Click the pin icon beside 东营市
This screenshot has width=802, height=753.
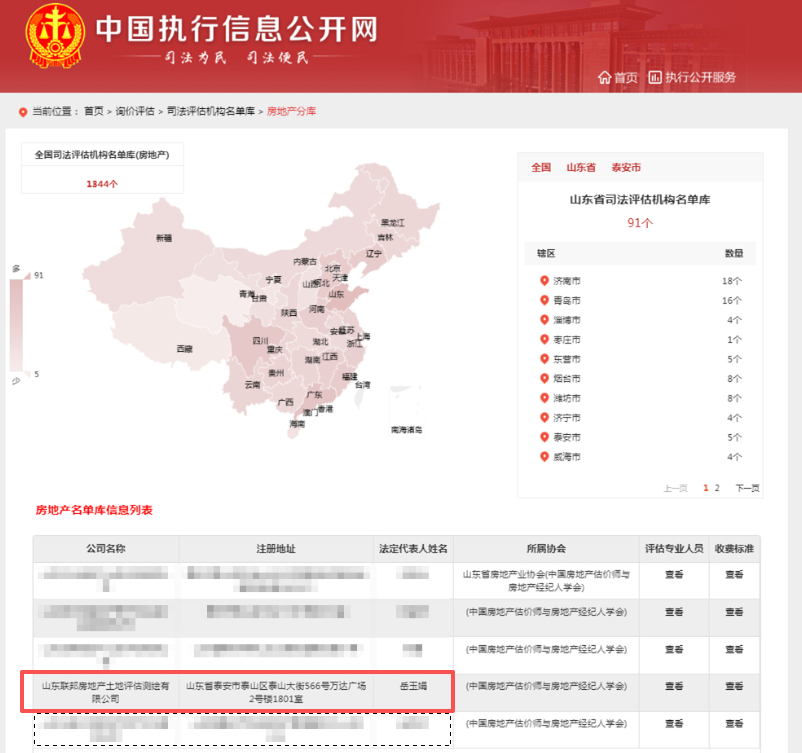tap(544, 359)
